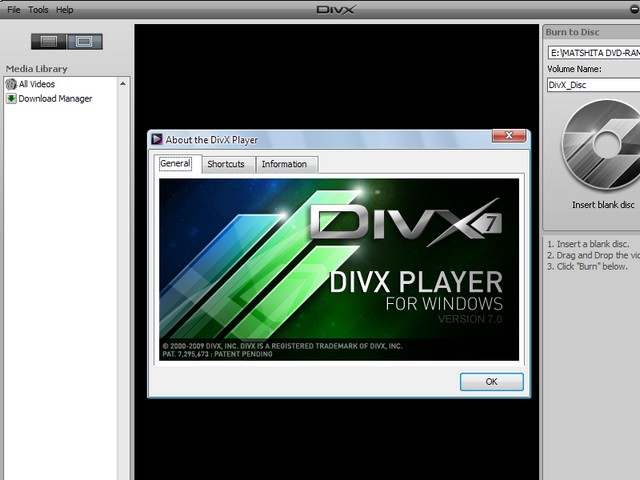Click the Volume Name field DivX_Disc
The height and width of the screenshot is (480, 640).
593,85
